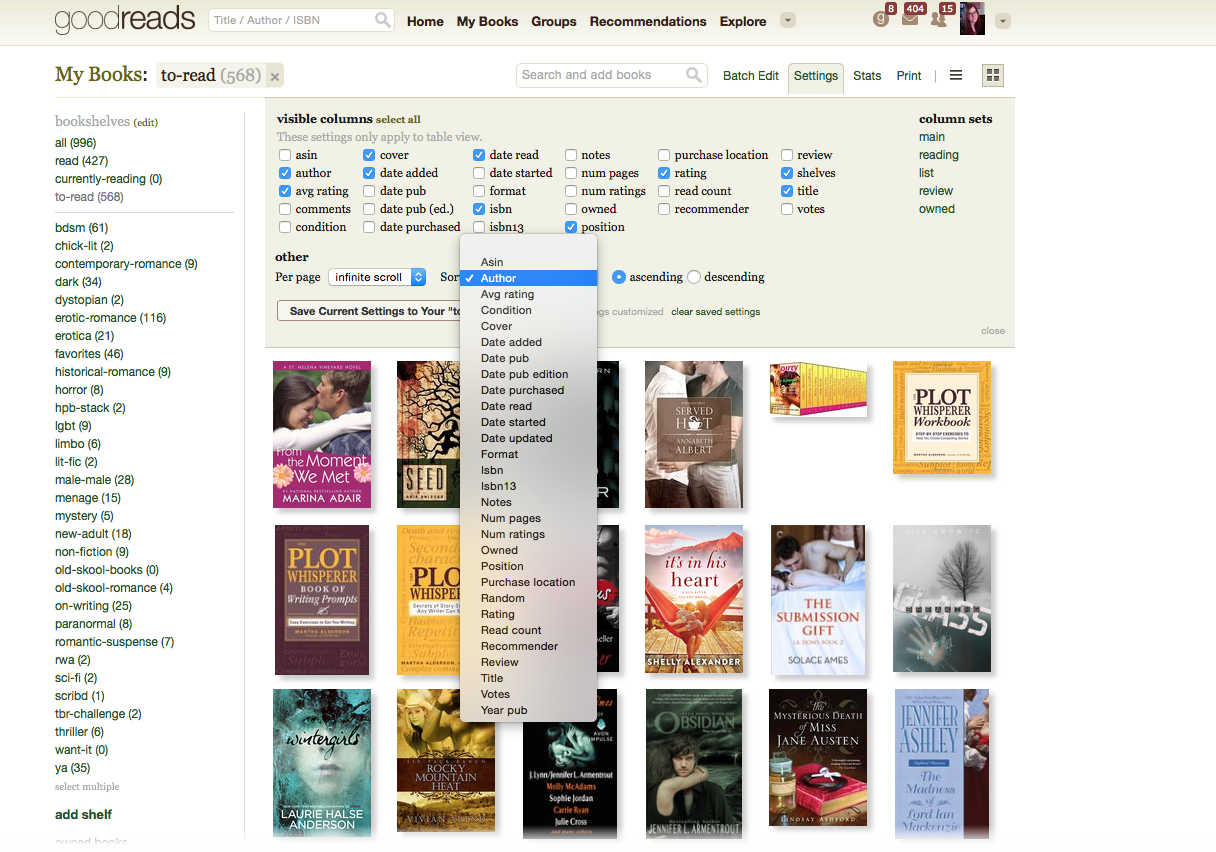Screen dimensions: 1216x852
Task: Click the search magnifier in the Title/Author/ISBN box
Action: tap(383, 20)
